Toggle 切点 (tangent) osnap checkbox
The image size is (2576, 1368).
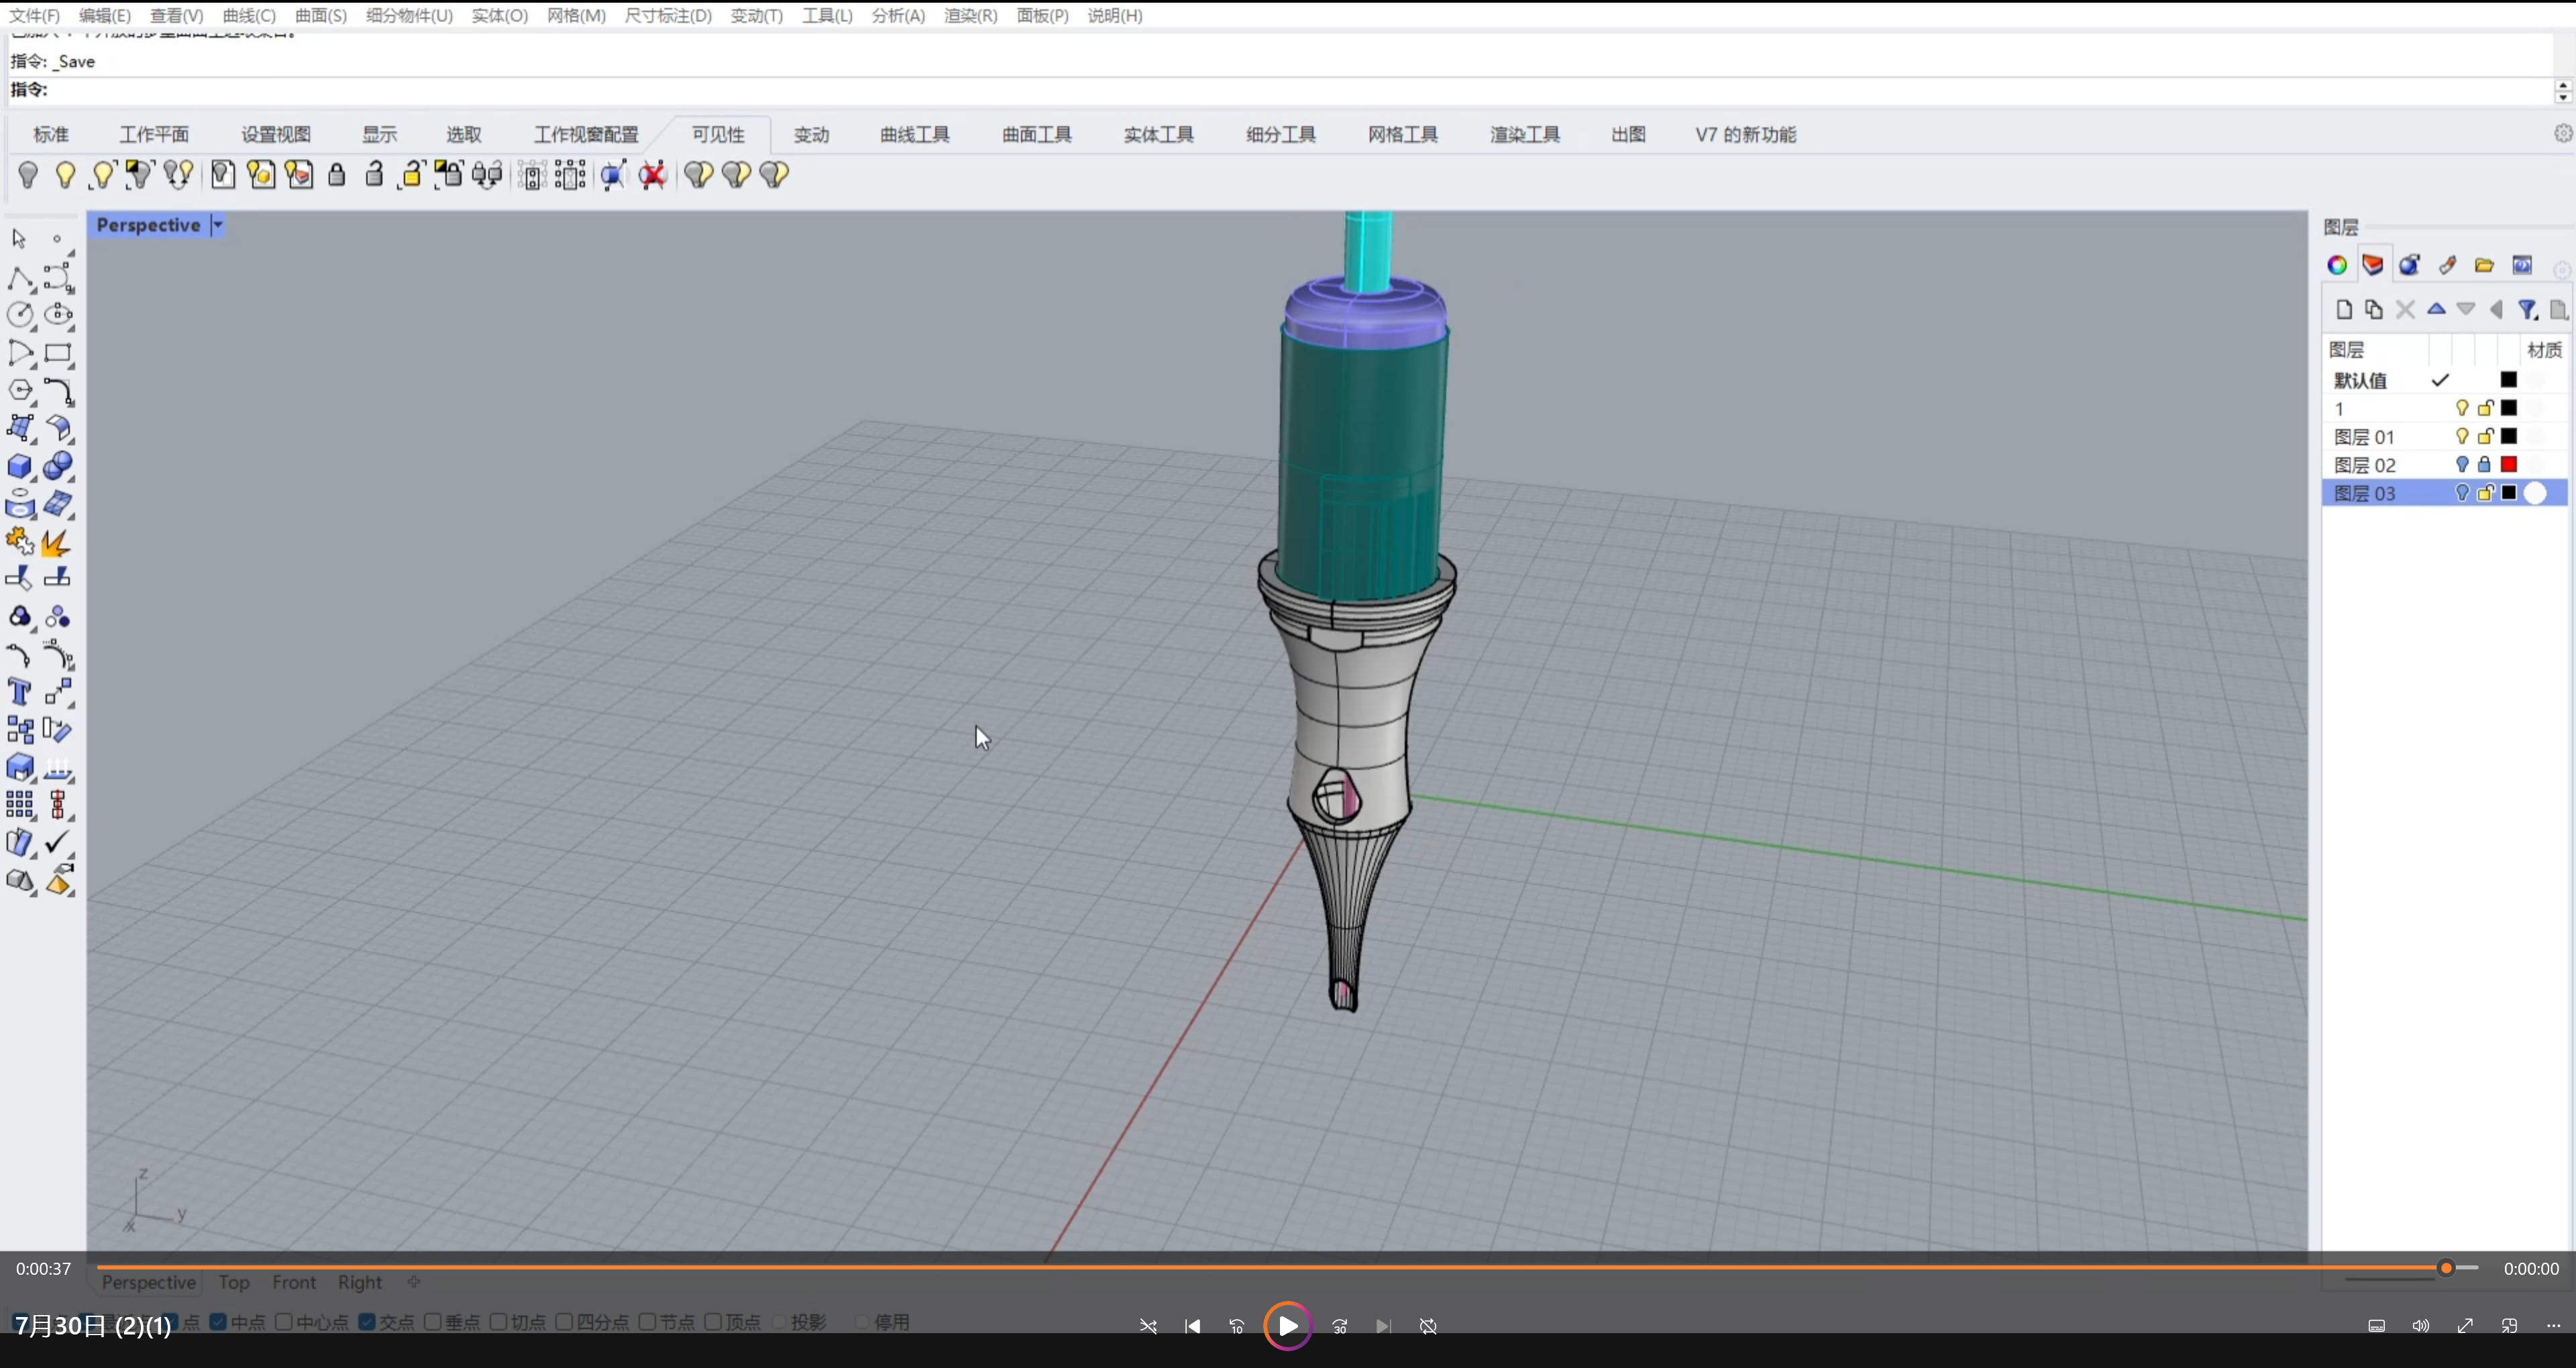[x=499, y=1322]
